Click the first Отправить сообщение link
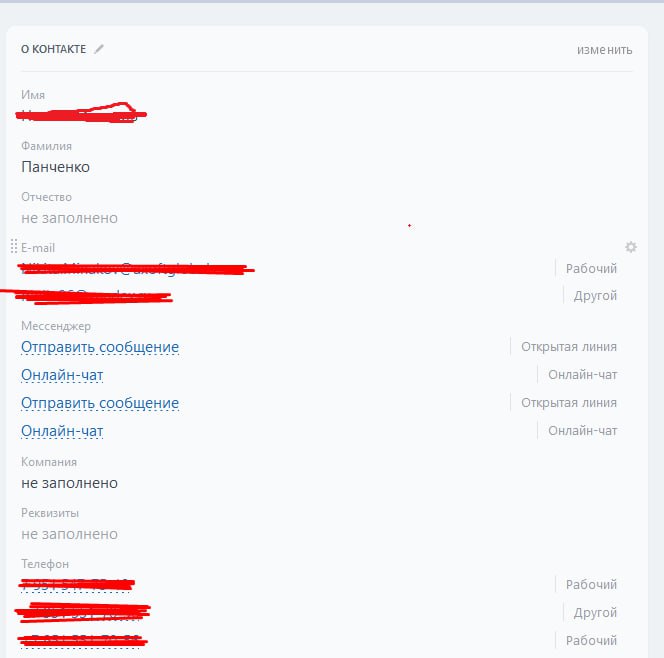664x658 pixels. [100, 347]
